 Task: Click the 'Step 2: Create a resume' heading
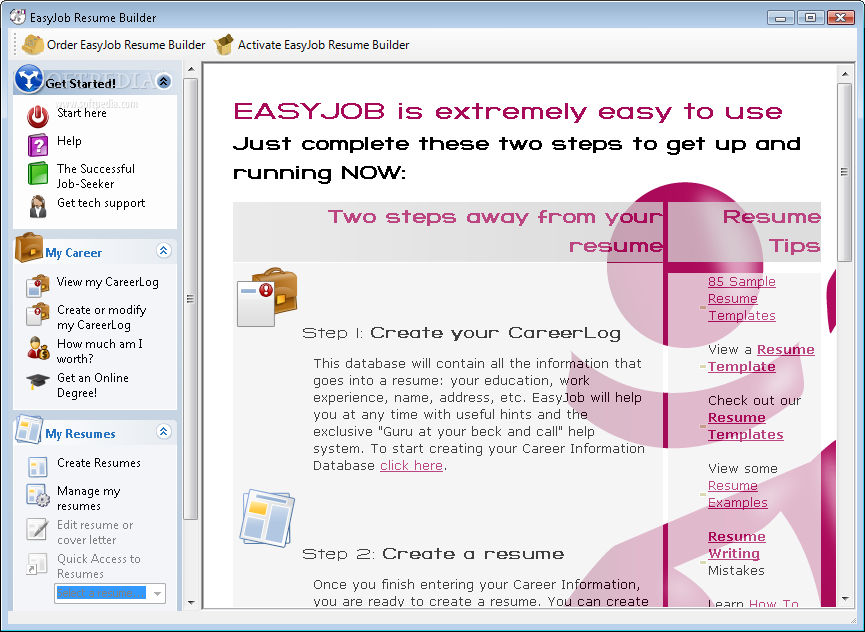tap(433, 554)
